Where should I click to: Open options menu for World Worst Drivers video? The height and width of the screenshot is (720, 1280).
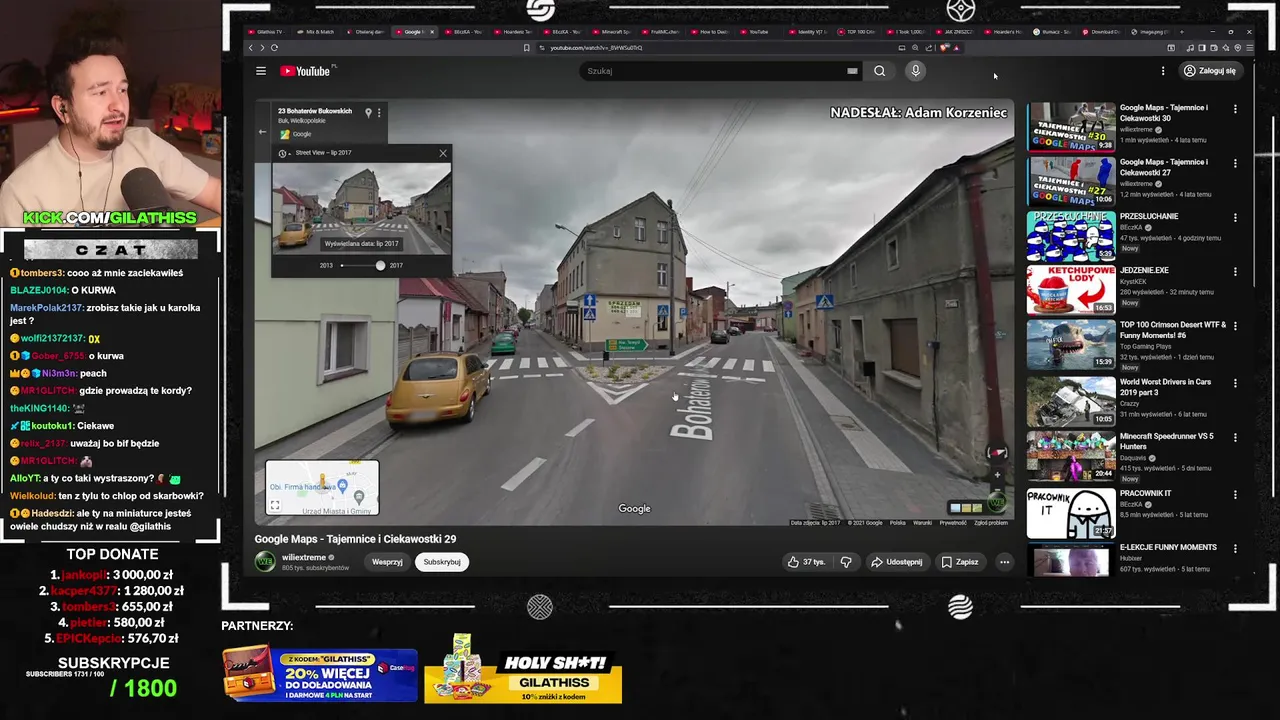point(1235,382)
